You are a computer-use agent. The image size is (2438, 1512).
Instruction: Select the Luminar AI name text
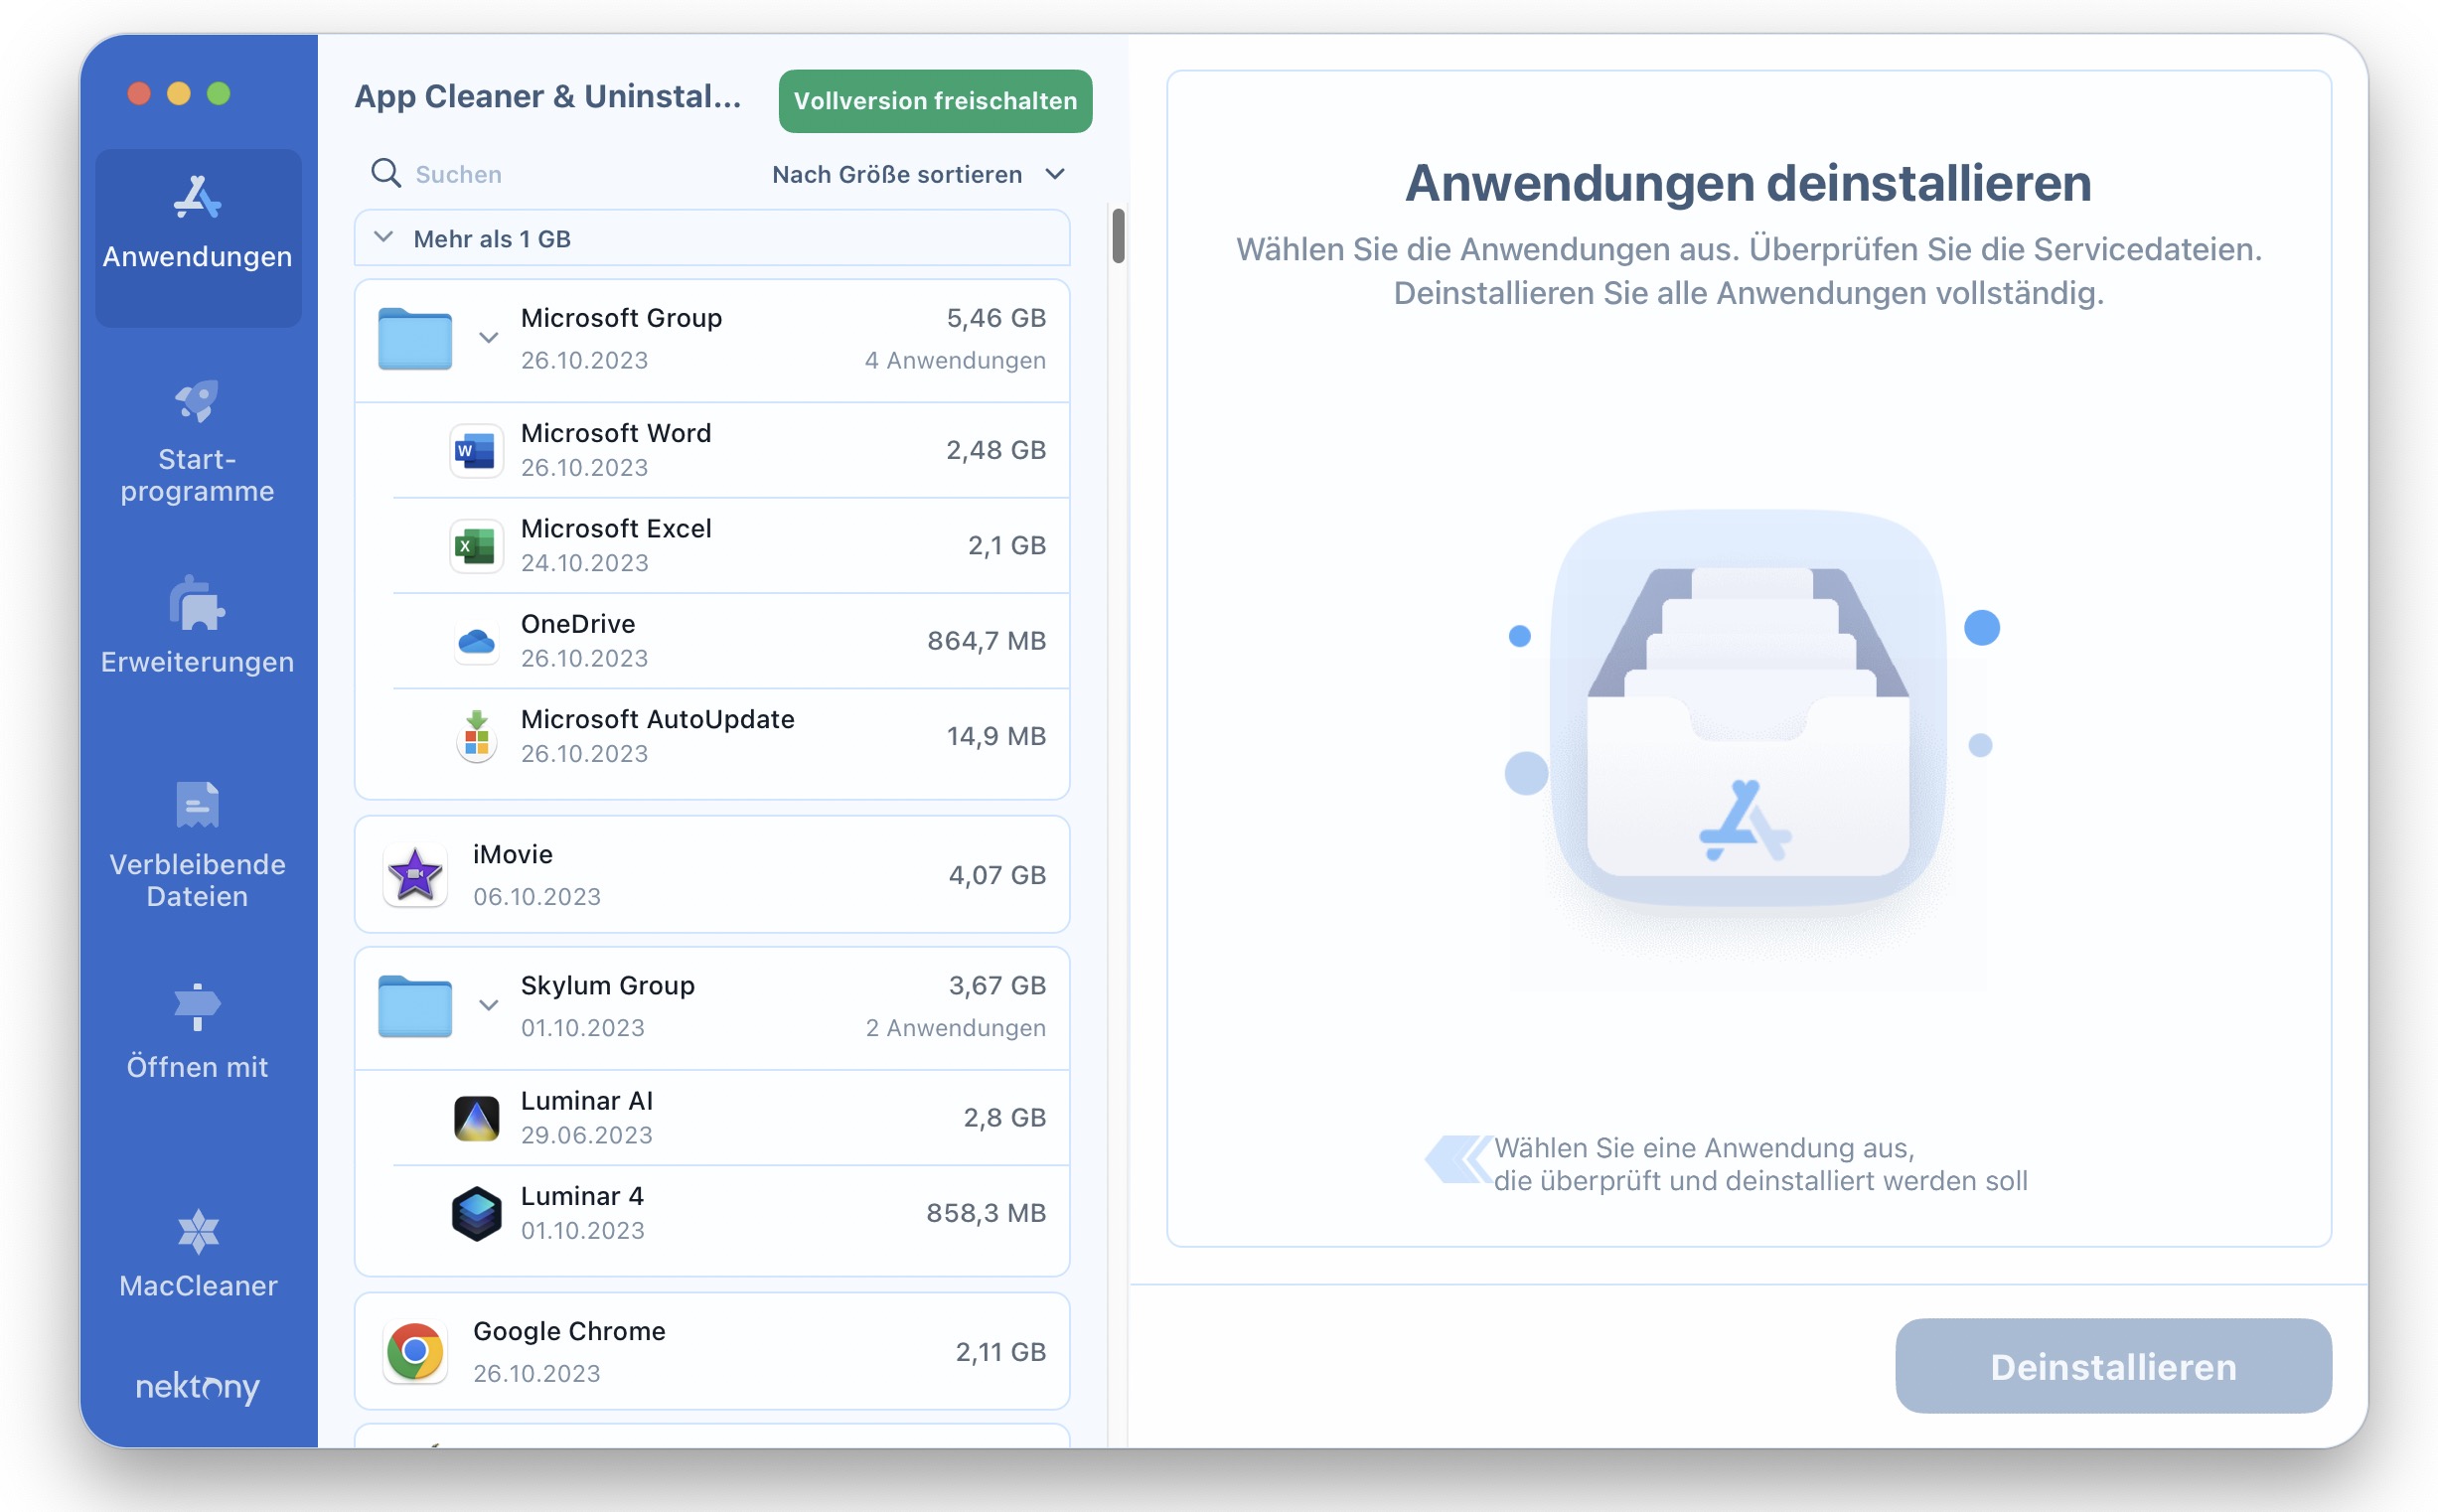[x=587, y=1101]
